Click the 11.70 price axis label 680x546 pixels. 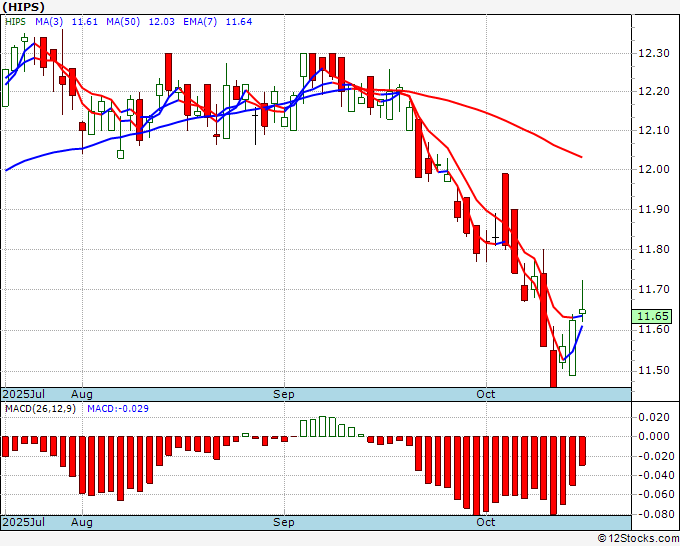coord(654,289)
